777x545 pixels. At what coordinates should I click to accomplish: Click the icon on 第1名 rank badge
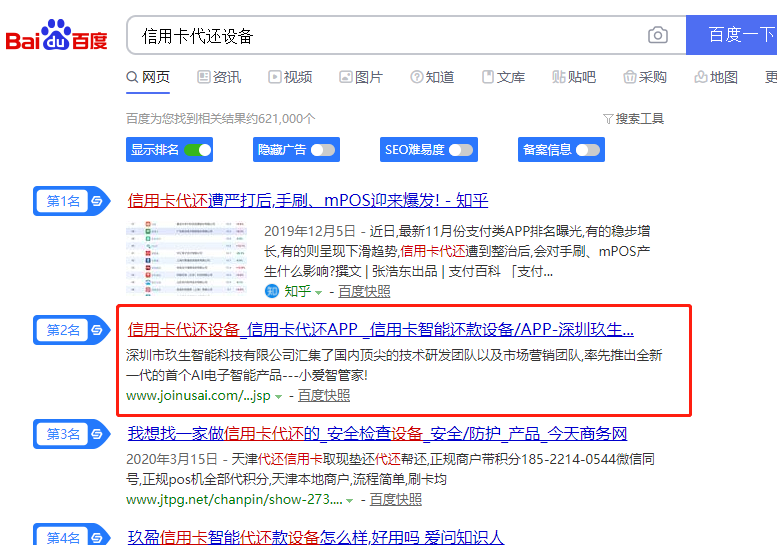point(97,201)
